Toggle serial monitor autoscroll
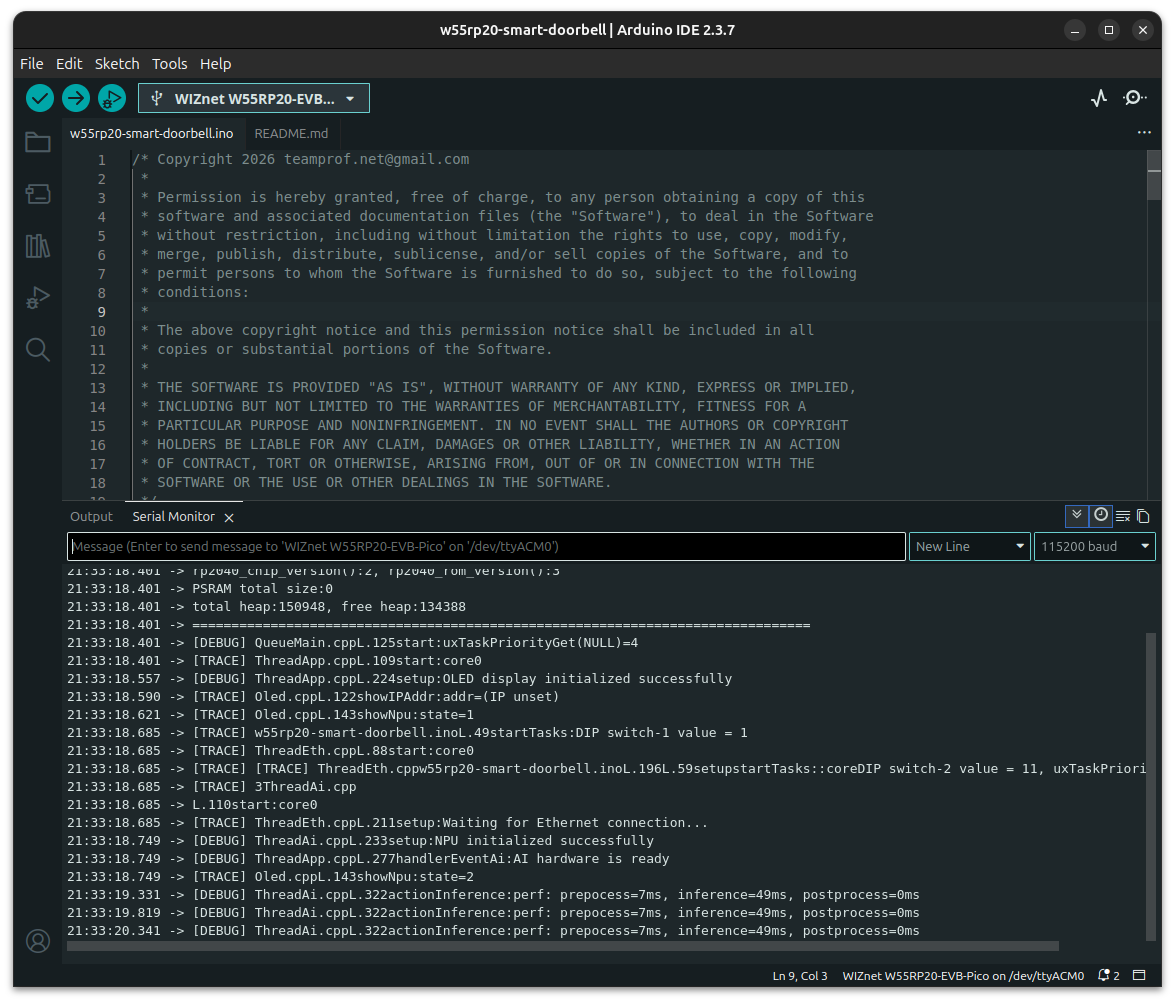This screenshot has height=1003, width=1175. click(x=1077, y=516)
